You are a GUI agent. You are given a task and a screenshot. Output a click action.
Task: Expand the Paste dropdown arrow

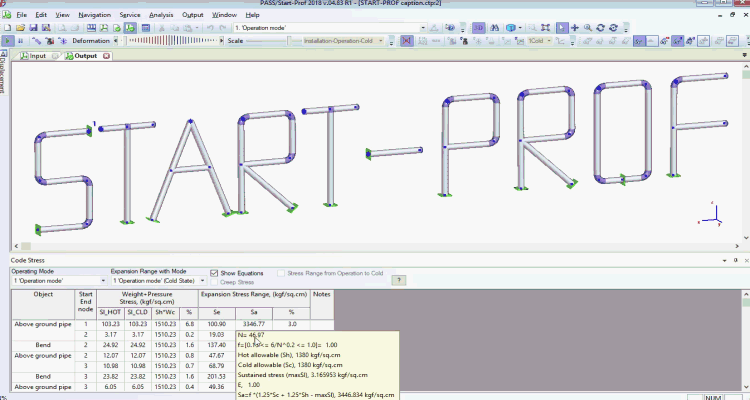pyautogui.click(x=197, y=28)
